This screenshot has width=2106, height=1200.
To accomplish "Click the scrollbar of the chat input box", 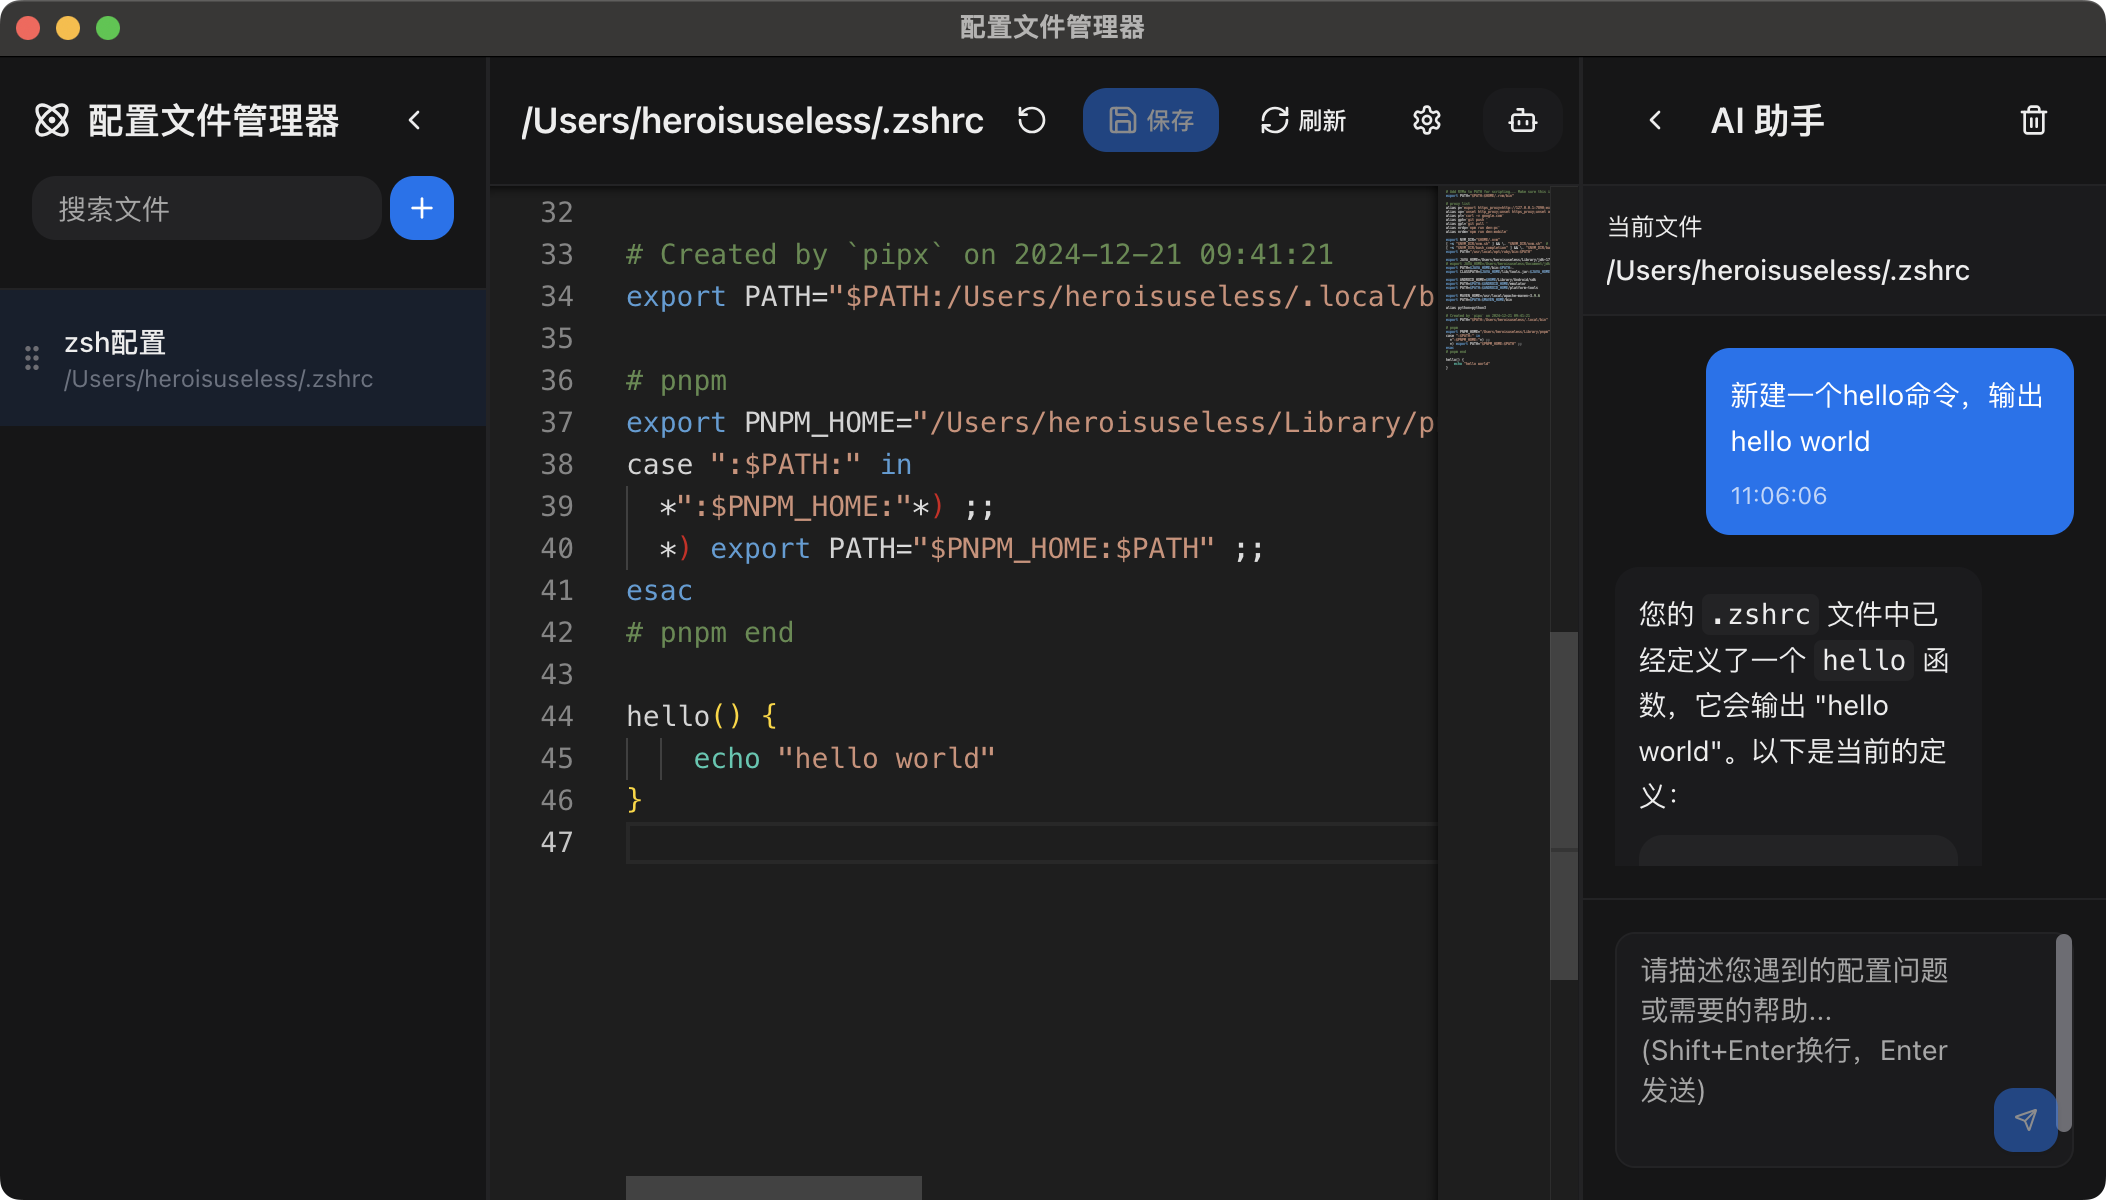I will coord(2063,1033).
